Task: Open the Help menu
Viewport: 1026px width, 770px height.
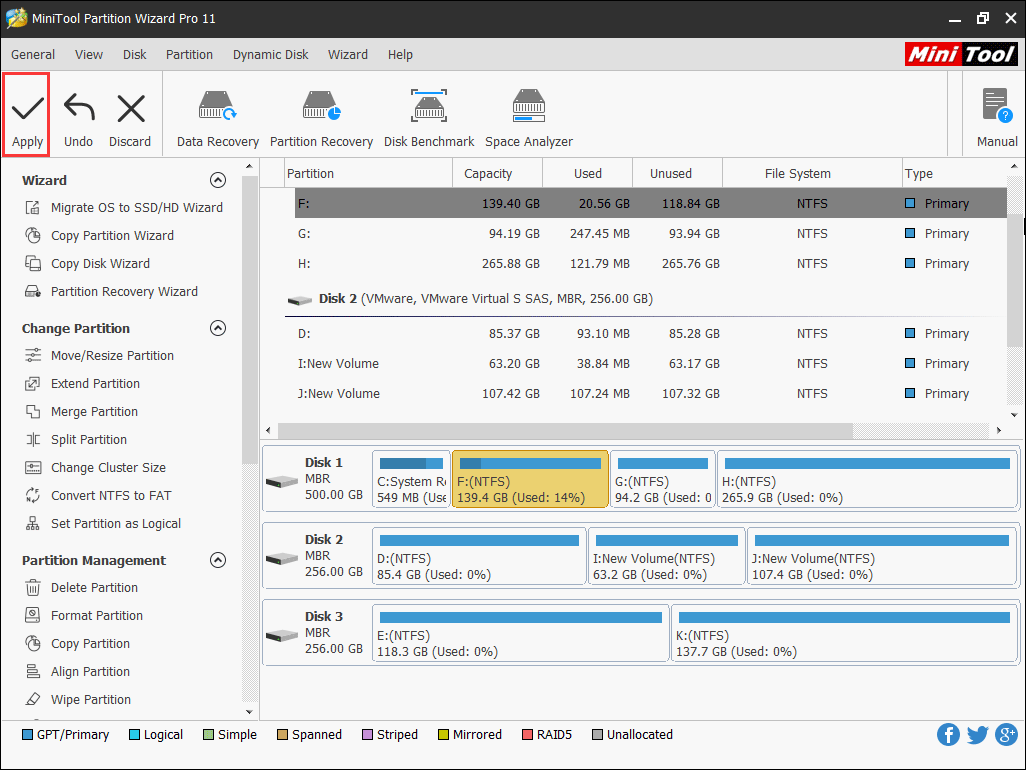Action: click(400, 55)
